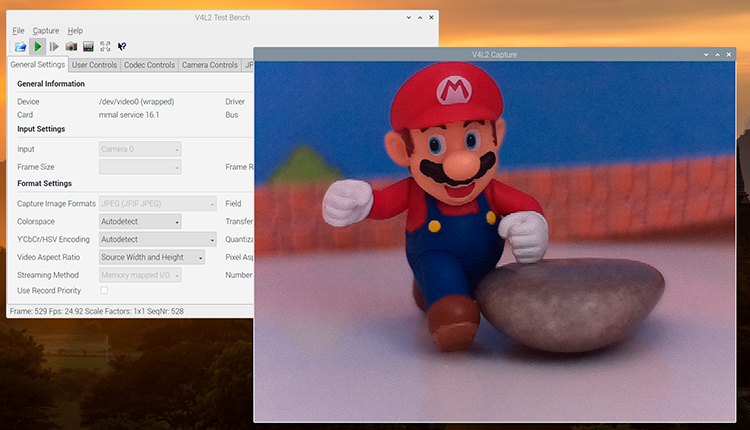Click the step frame icon

tap(54, 46)
